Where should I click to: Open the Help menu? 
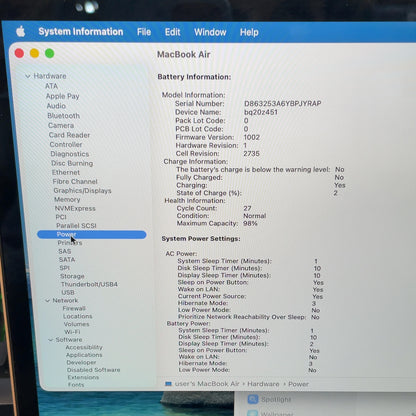click(249, 32)
